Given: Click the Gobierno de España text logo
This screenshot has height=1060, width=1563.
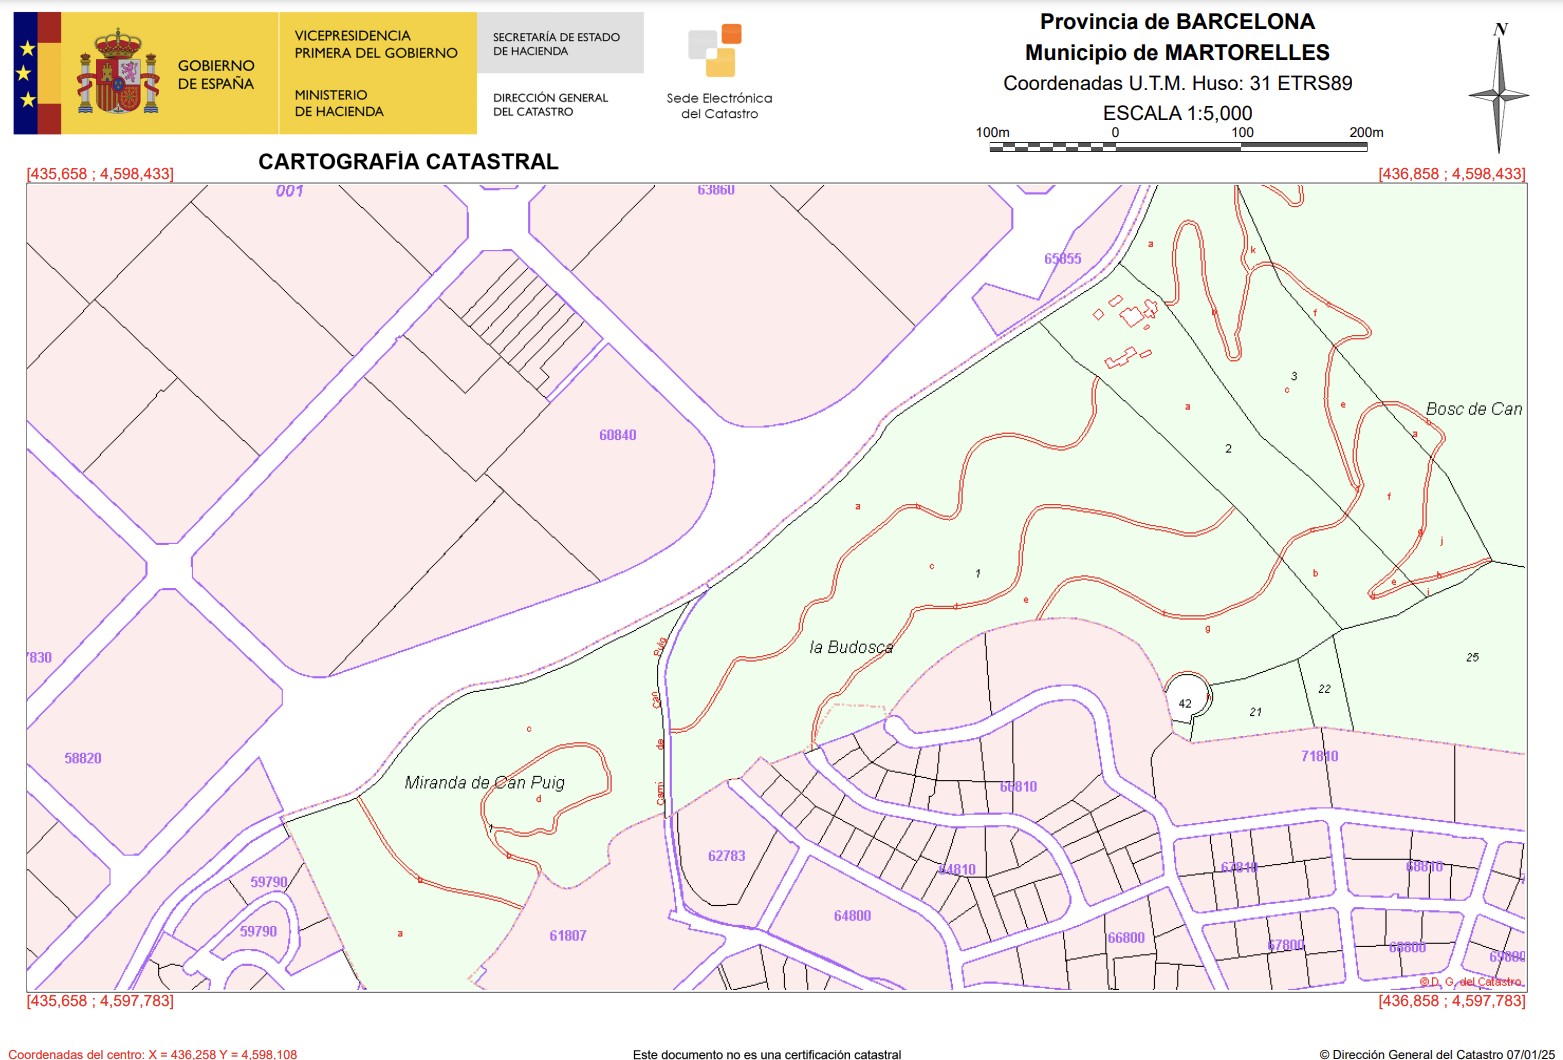Looking at the screenshot, I should (215, 75).
